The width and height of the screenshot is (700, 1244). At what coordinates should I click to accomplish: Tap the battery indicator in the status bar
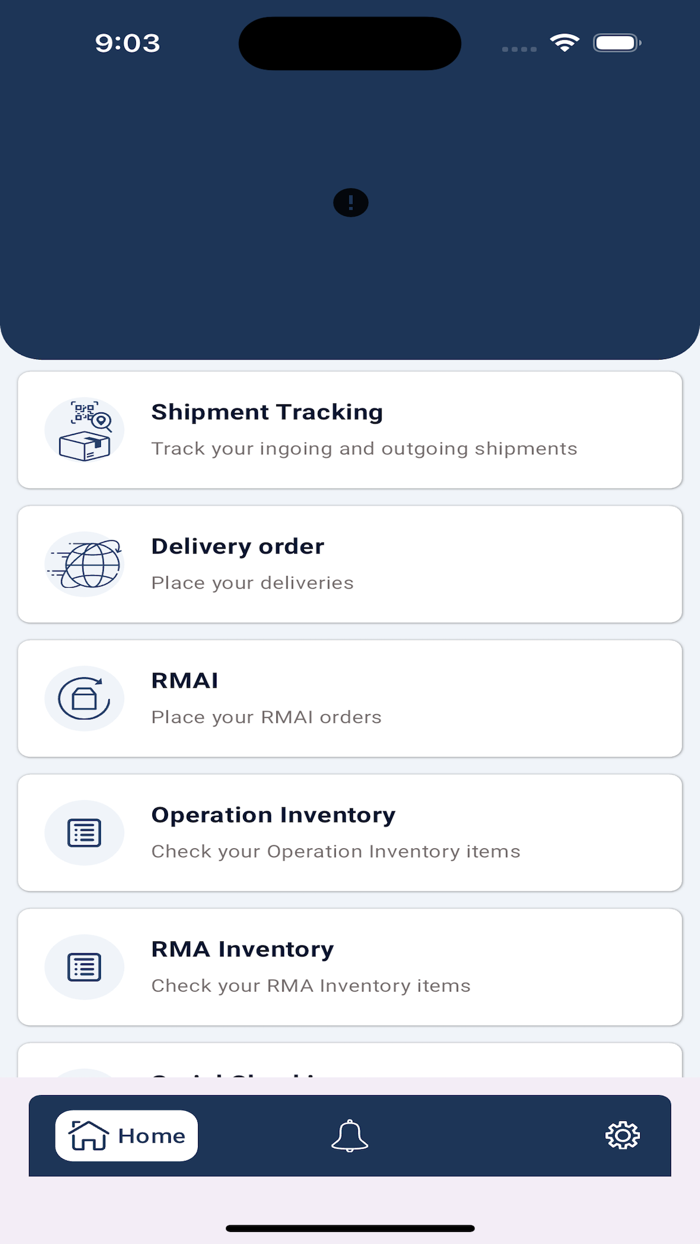pyautogui.click(x=617, y=43)
